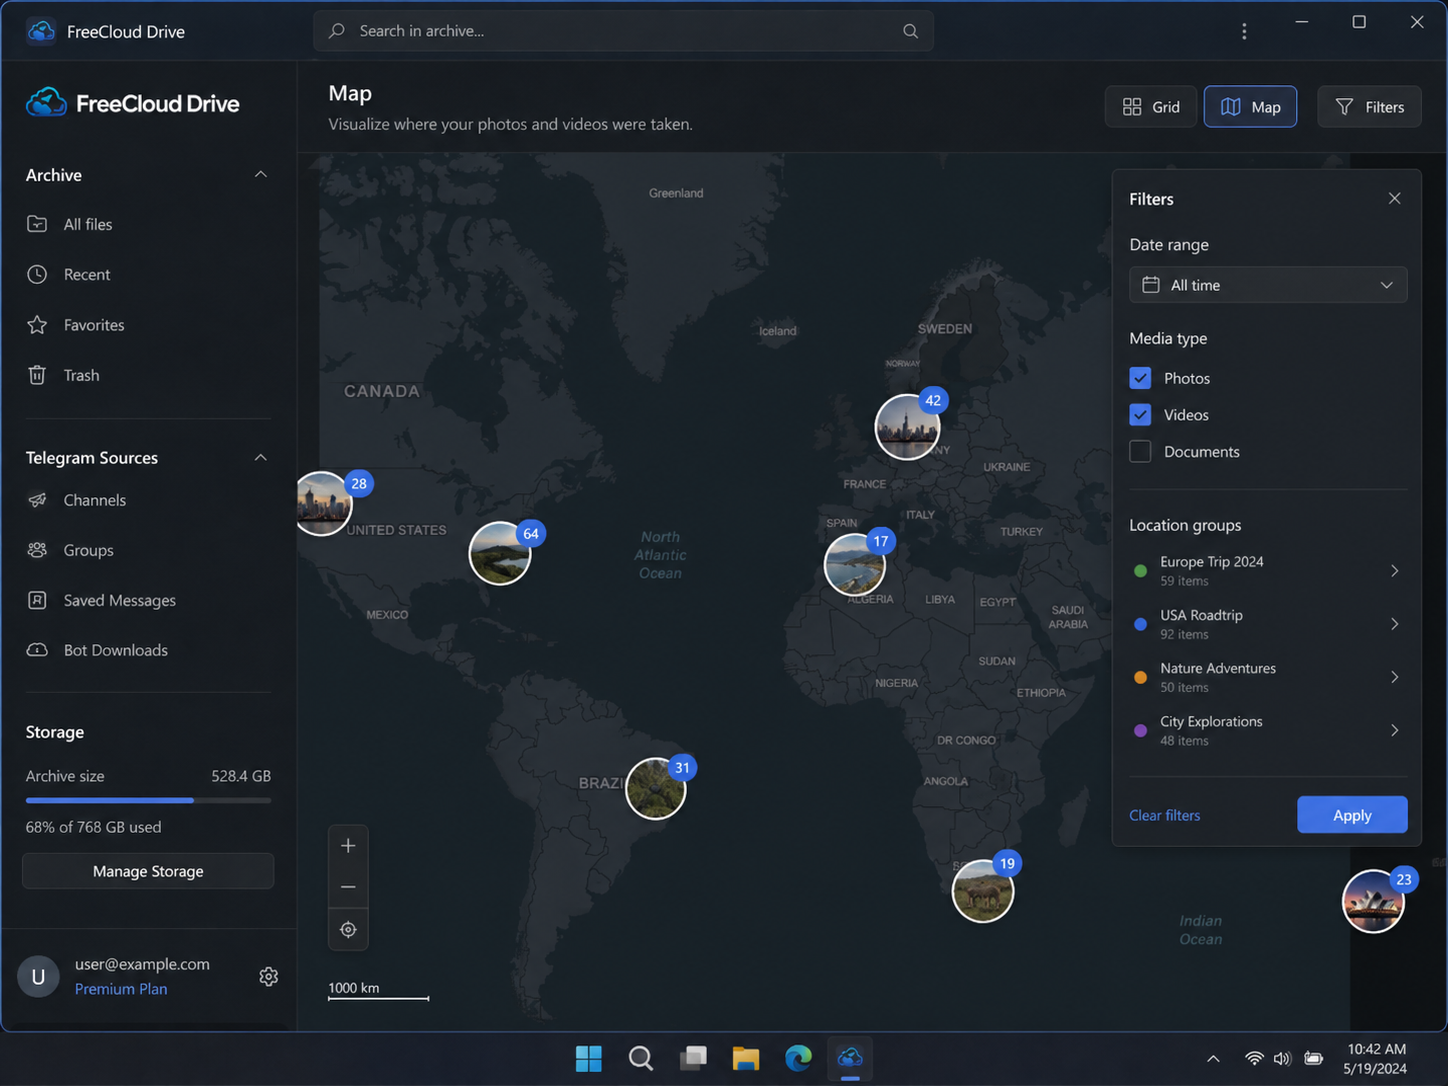1448x1086 pixels.
Task: Switch to Grid view
Action: click(1151, 107)
